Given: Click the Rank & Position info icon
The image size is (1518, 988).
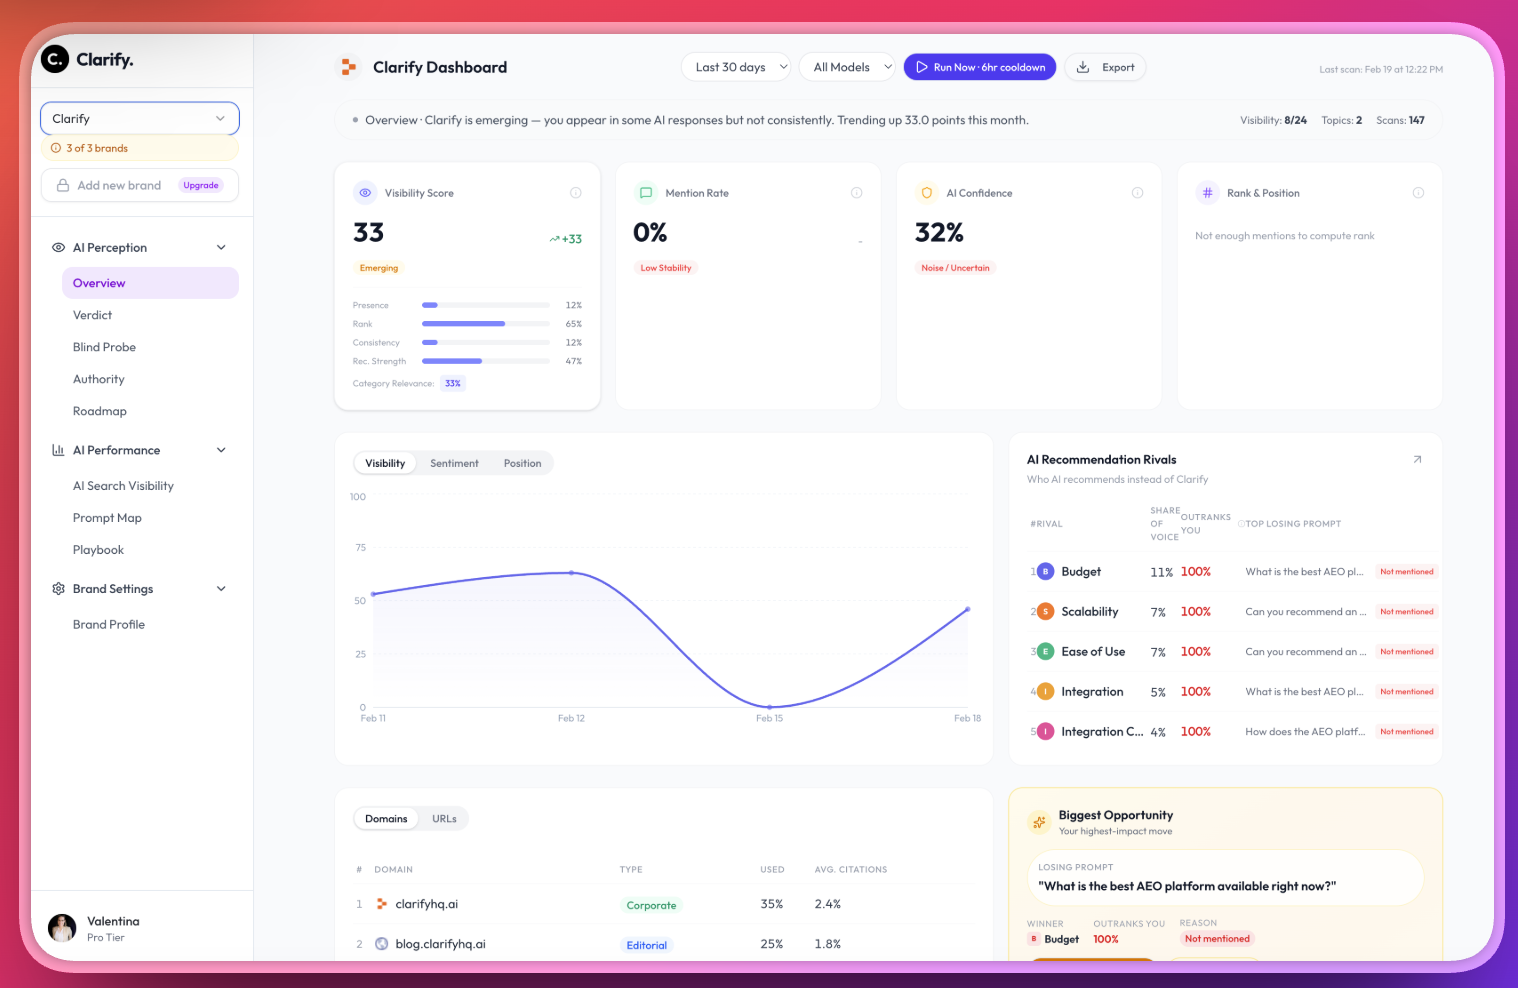Looking at the screenshot, I should pos(1418,193).
